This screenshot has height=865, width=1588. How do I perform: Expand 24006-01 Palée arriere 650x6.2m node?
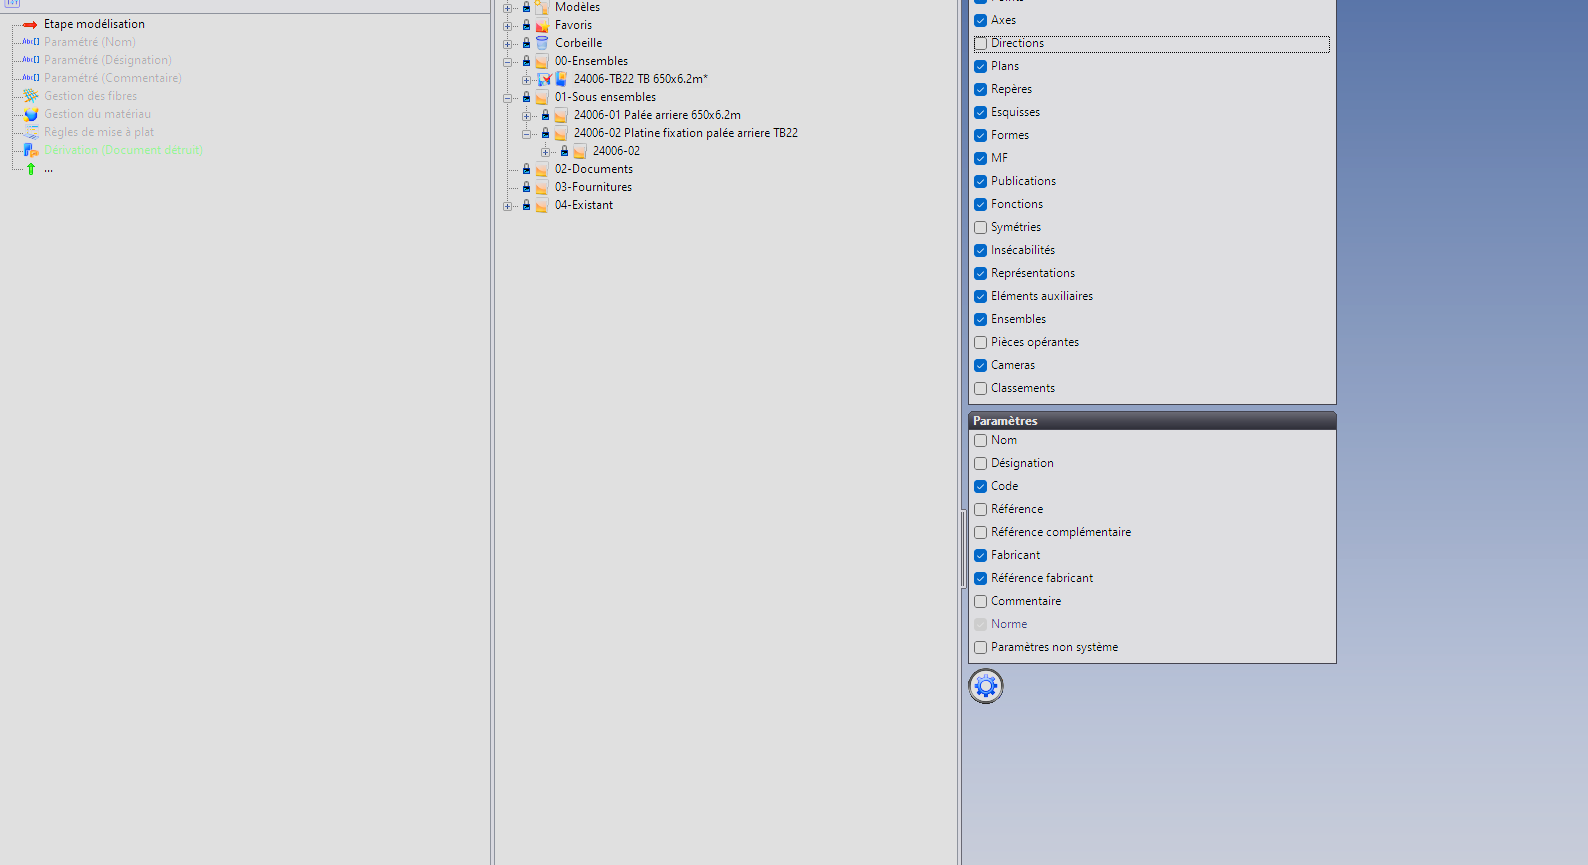(x=527, y=116)
